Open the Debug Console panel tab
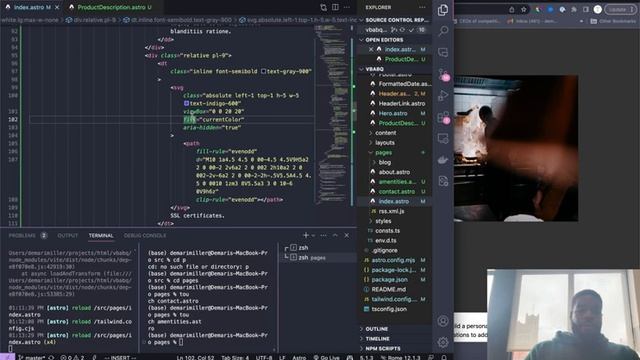Image resolution: width=640 pixels, height=360 pixels. (145, 236)
